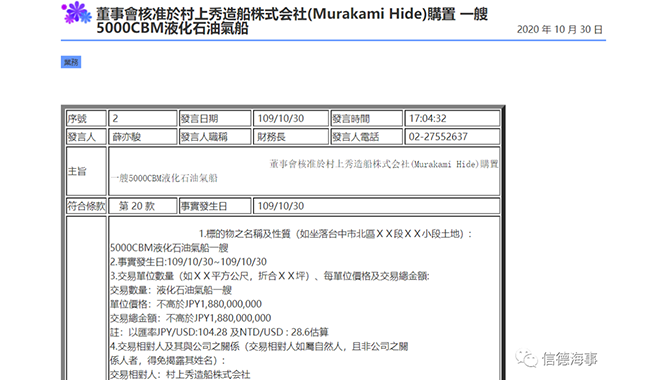Click the 序號 label cell
The image size is (670, 380).
tap(86, 118)
